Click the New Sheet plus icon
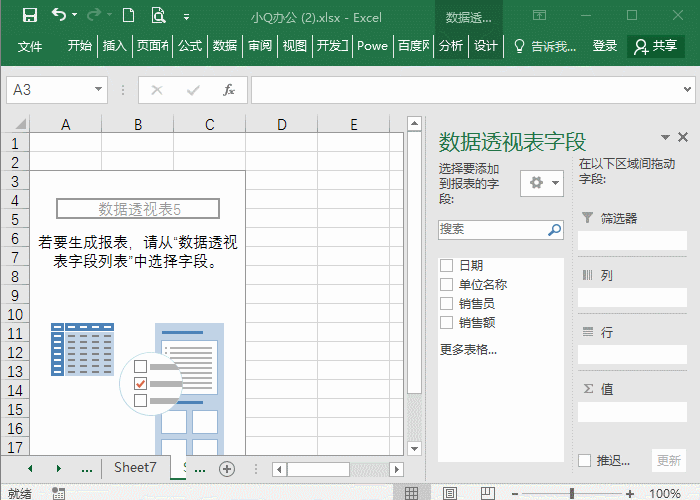700x500 pixels. 227,469
